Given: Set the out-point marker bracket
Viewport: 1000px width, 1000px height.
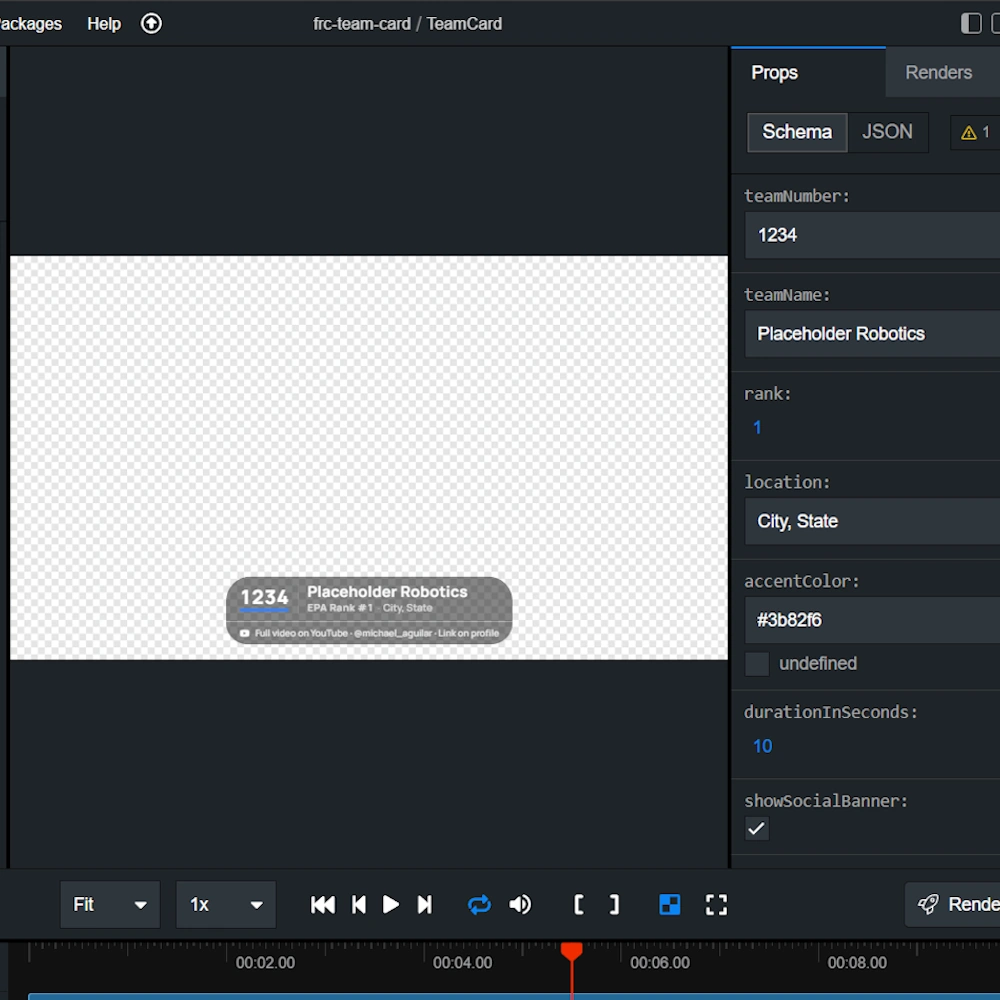Looking at the screenshot, I should 614,904.
